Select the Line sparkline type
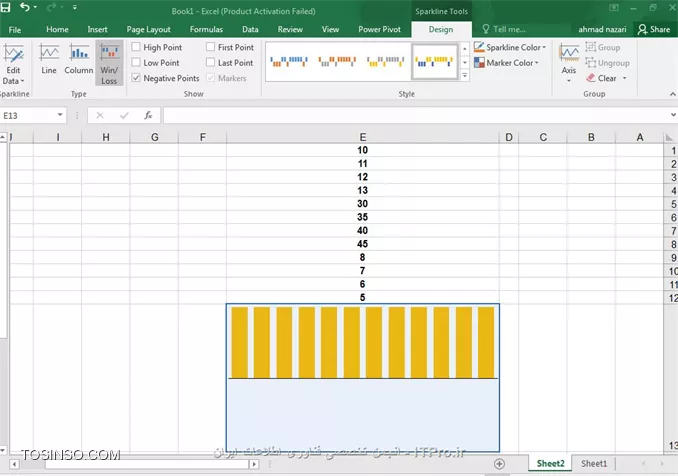 [49, 58]
